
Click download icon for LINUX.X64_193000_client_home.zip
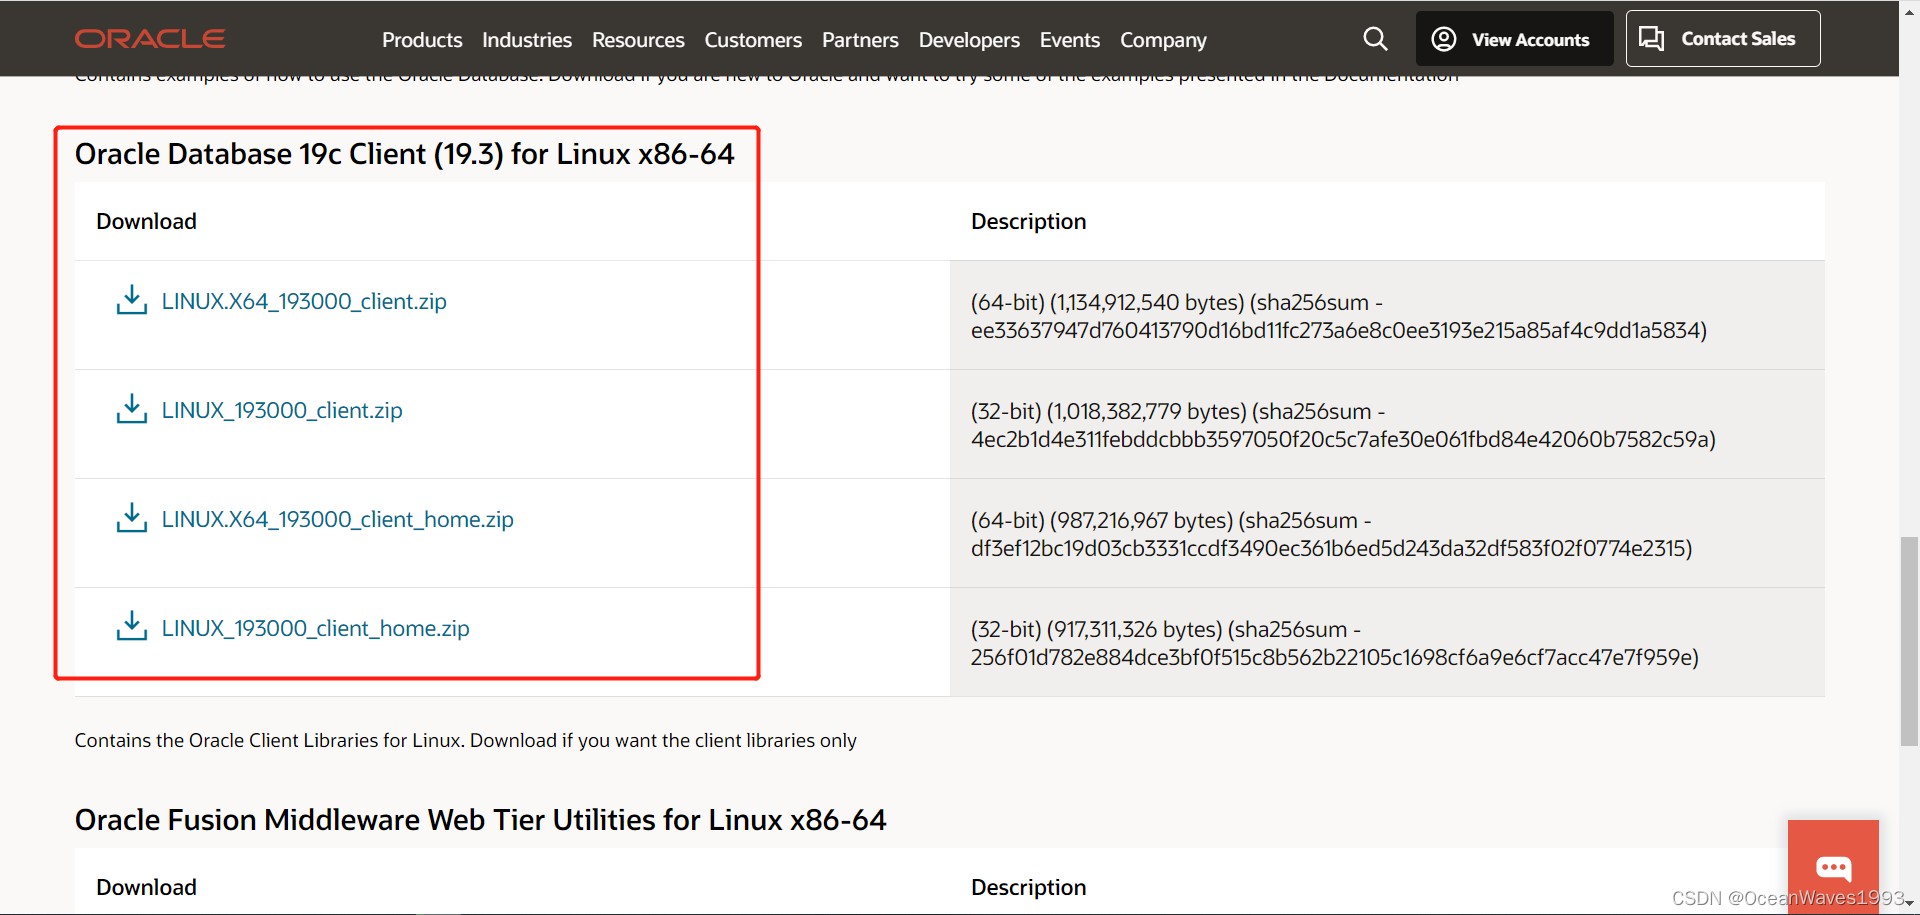point(131,518)
